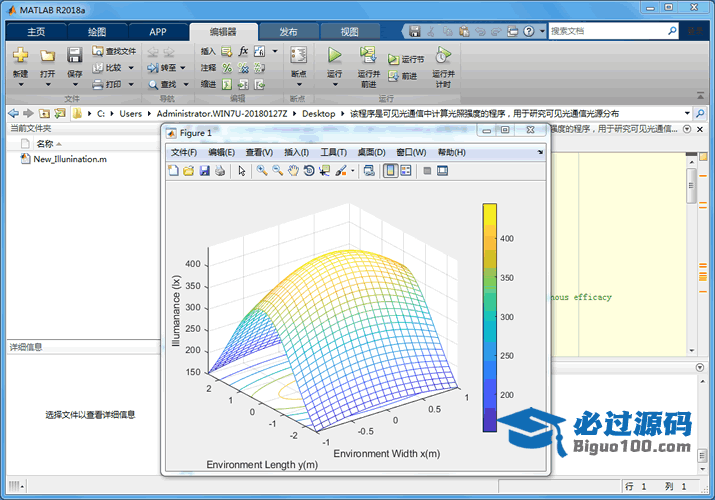The image size is (715, 500).
Task: Toggle the Show Plot Tools button
Action: [442, 171]
